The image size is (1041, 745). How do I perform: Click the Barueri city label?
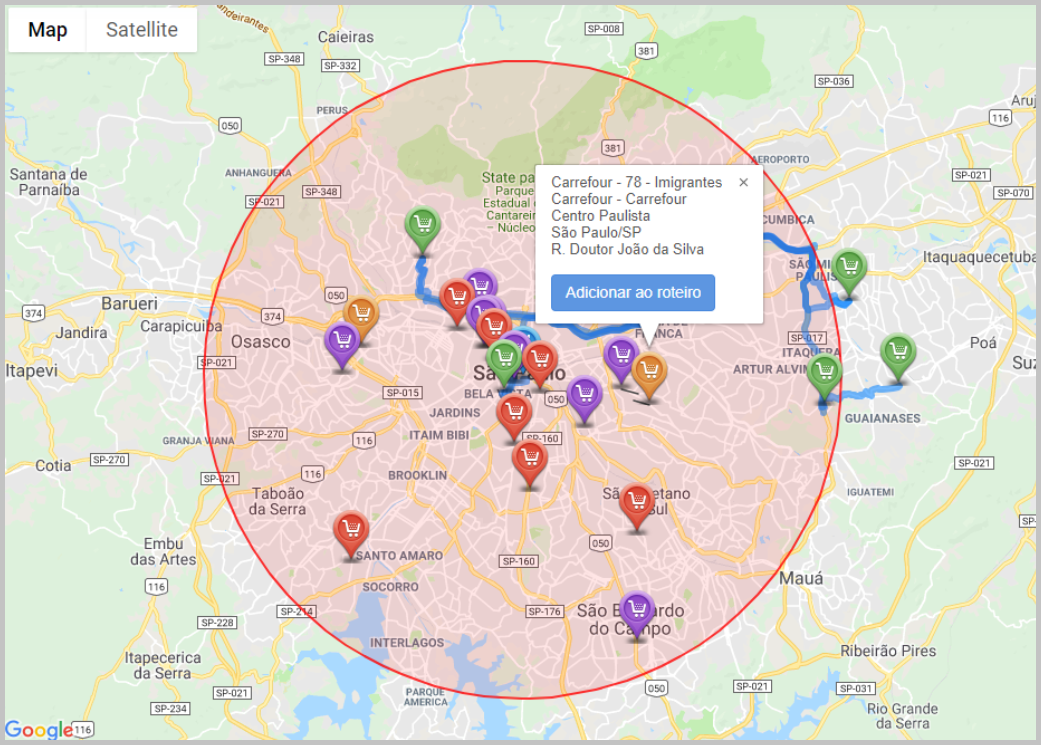(129, 304)
